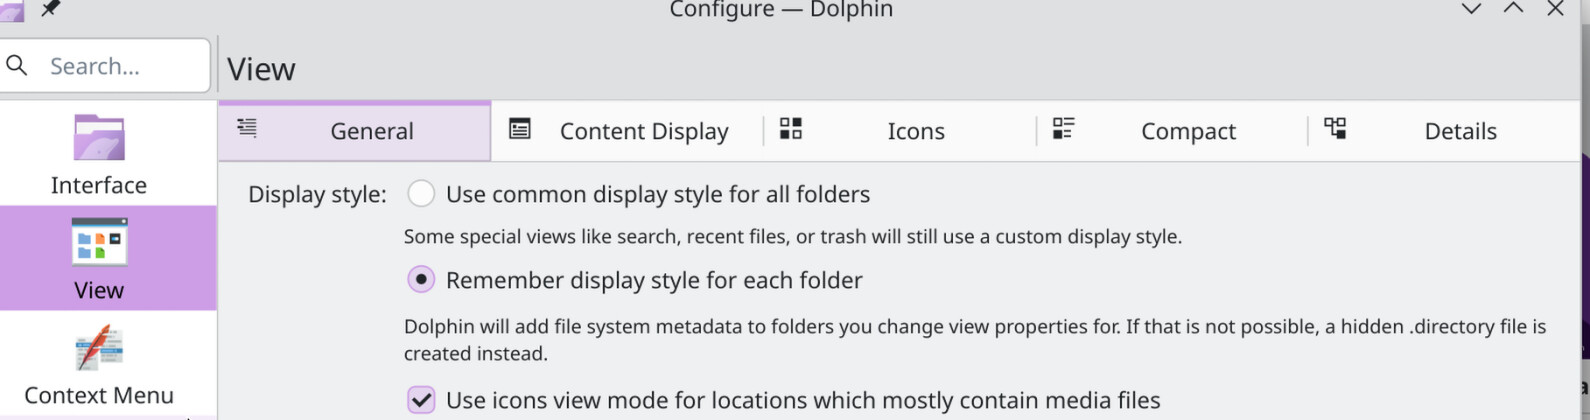Click the General tab icon
The height and width of the screenshot is (420, 1590).
pyautogui.click(x=247, y=128)
